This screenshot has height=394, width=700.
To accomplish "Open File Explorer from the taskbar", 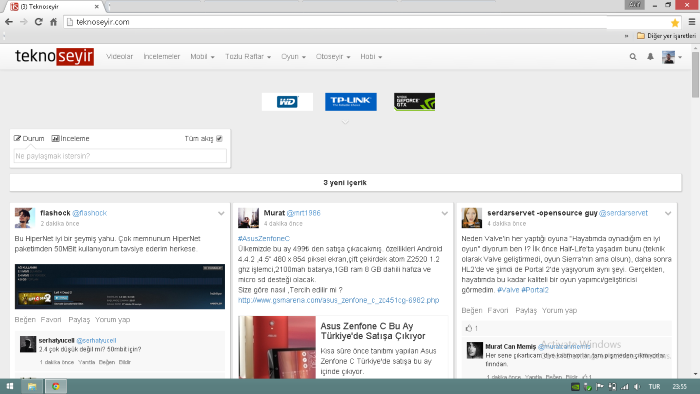I will pos(32,386).
